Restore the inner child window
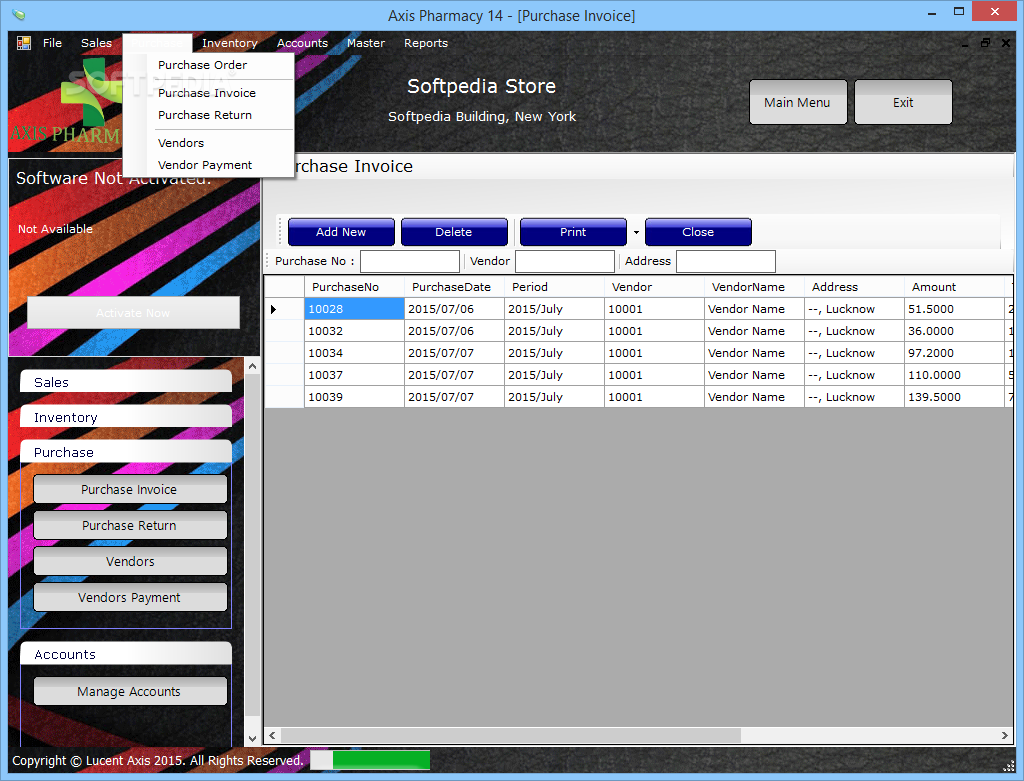 coord(985,43)
